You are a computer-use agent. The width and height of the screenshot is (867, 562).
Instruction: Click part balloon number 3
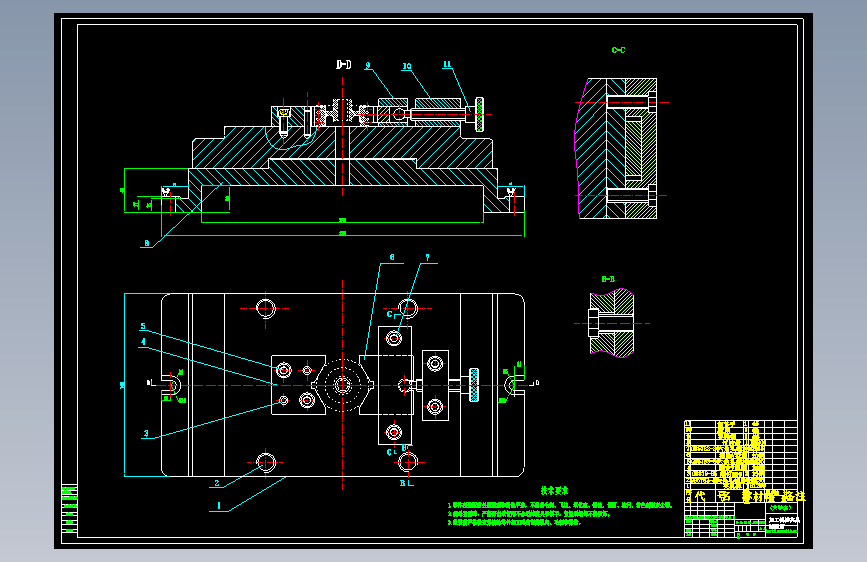point(146,434)
